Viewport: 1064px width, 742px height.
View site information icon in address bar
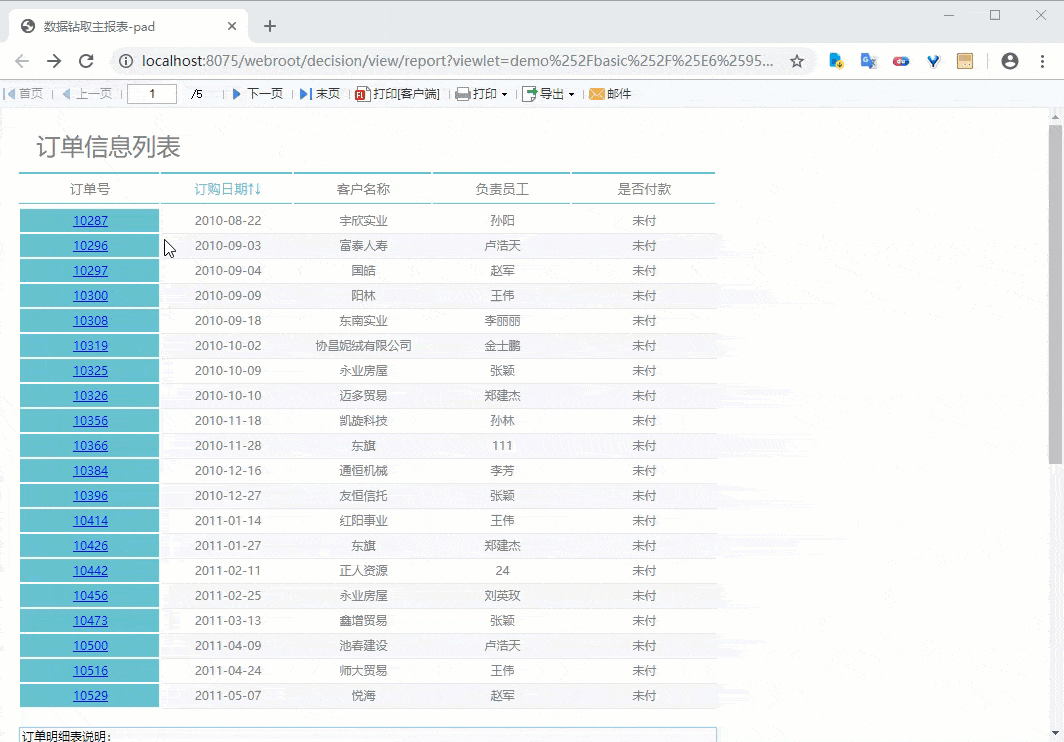pos(126,61)
